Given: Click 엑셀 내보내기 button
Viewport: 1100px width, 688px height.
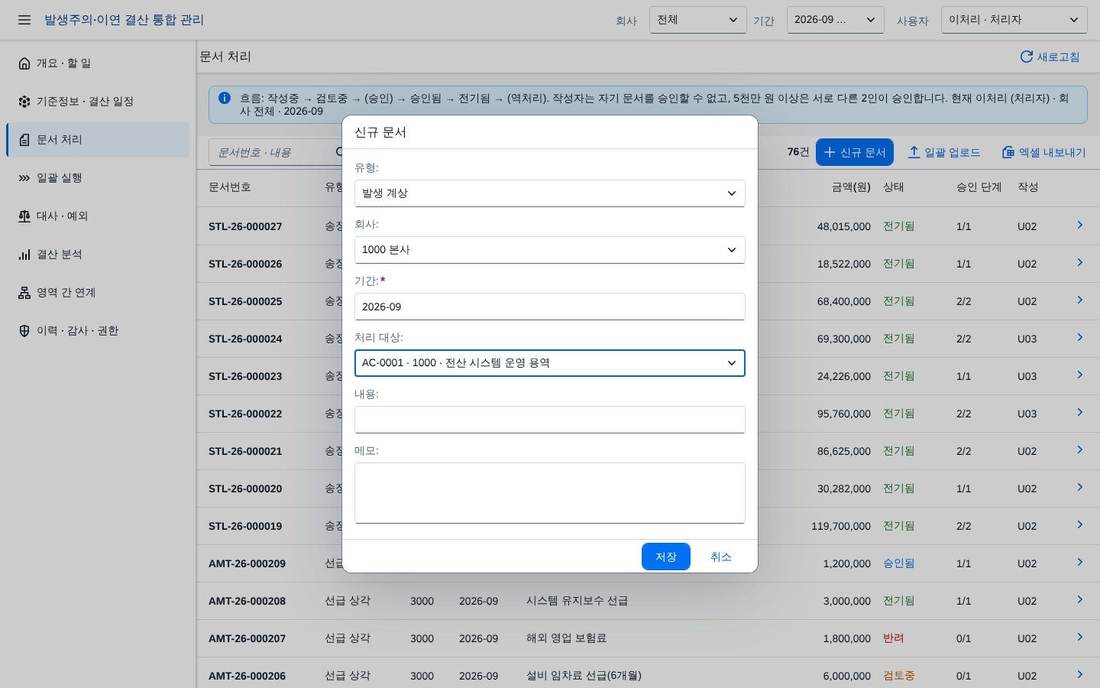Looking at the screenshot, I should (x=1043, y=152).
